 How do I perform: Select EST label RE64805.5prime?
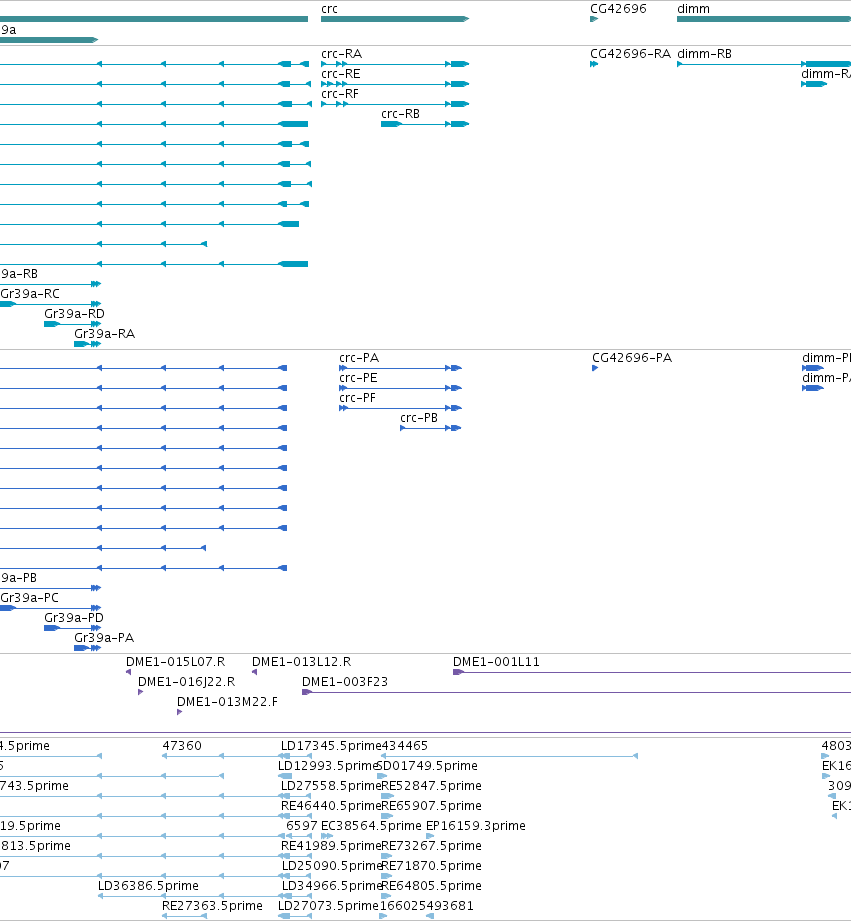[x=432, y=886]
